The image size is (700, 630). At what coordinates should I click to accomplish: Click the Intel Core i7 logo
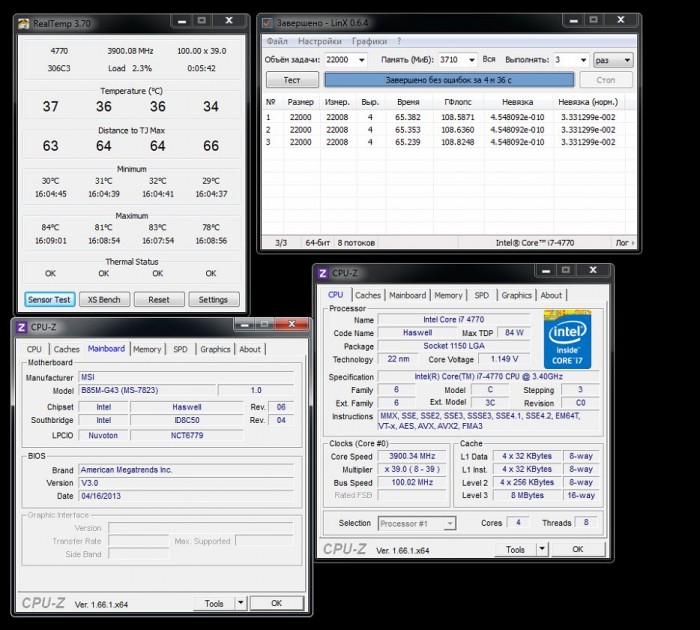[567, 339]
